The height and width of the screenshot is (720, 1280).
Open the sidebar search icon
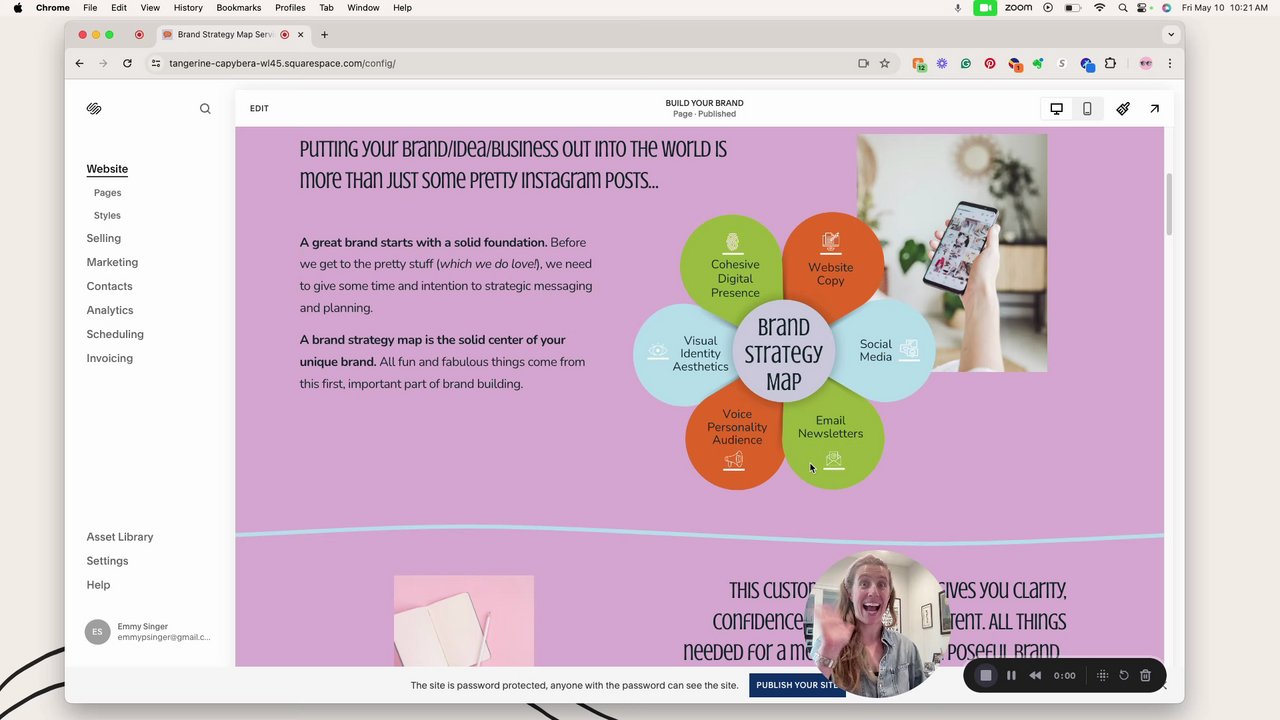(205, 108)
